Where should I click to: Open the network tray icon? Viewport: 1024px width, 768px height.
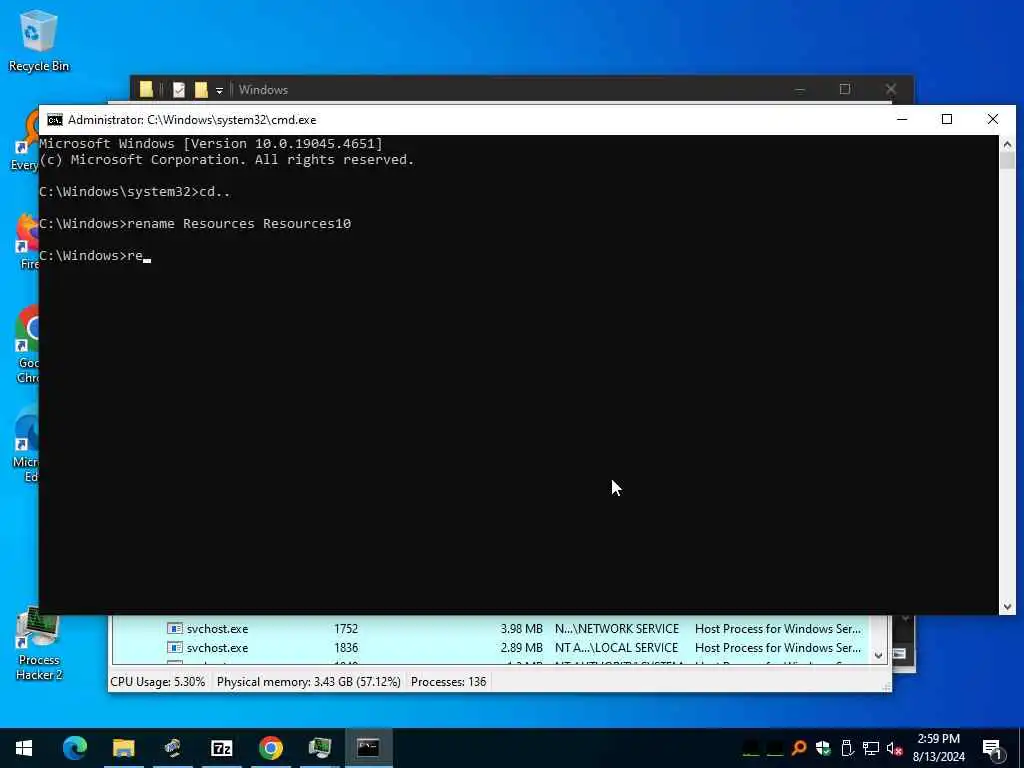871,748
